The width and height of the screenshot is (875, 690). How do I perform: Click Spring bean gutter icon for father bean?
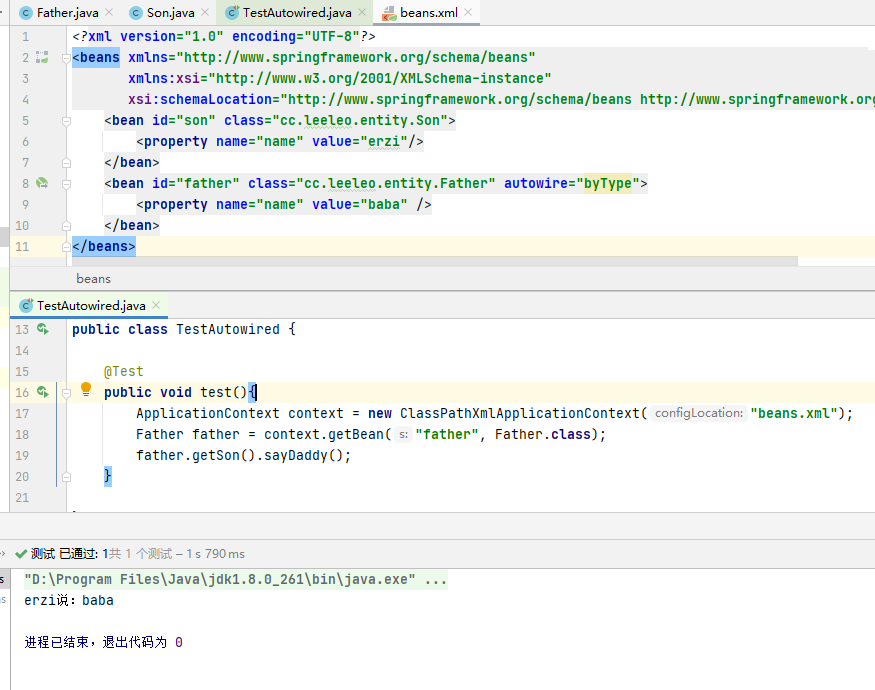pos(42,183)
